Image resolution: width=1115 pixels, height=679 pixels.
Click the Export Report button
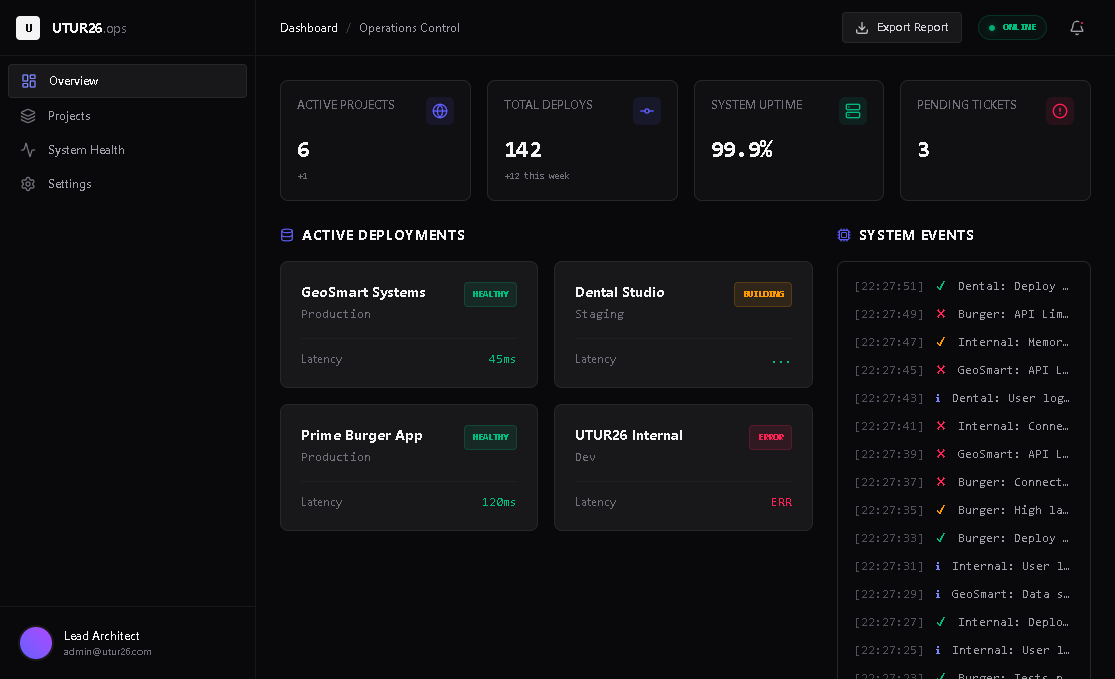[901, 27]
